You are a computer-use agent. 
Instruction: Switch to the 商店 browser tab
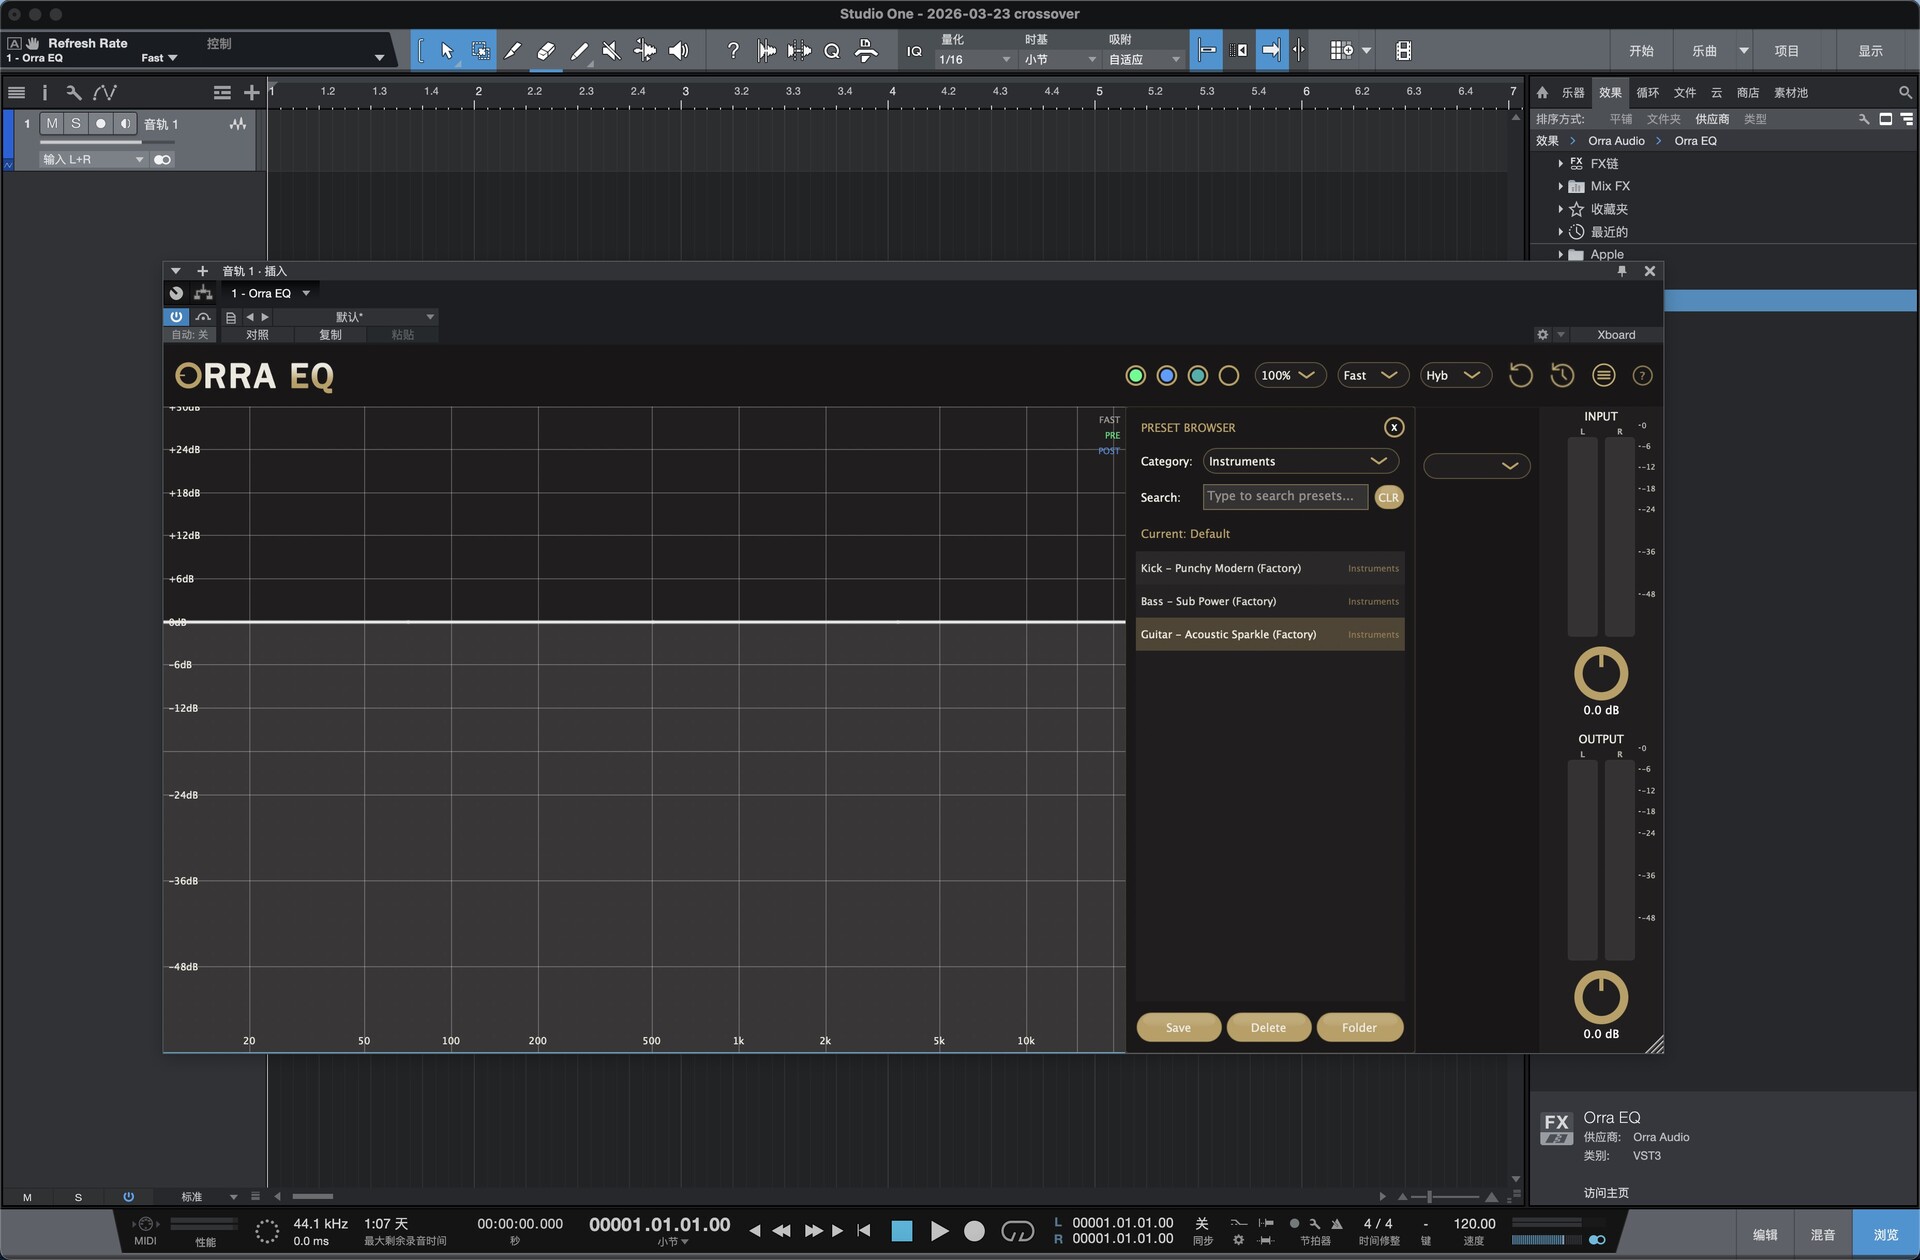coord(1748,92)
